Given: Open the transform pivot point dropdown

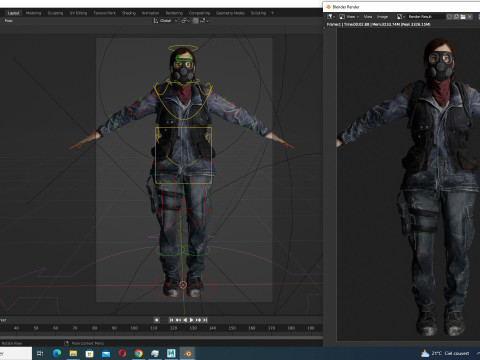Looking at the screenshot, I should 185,21.
